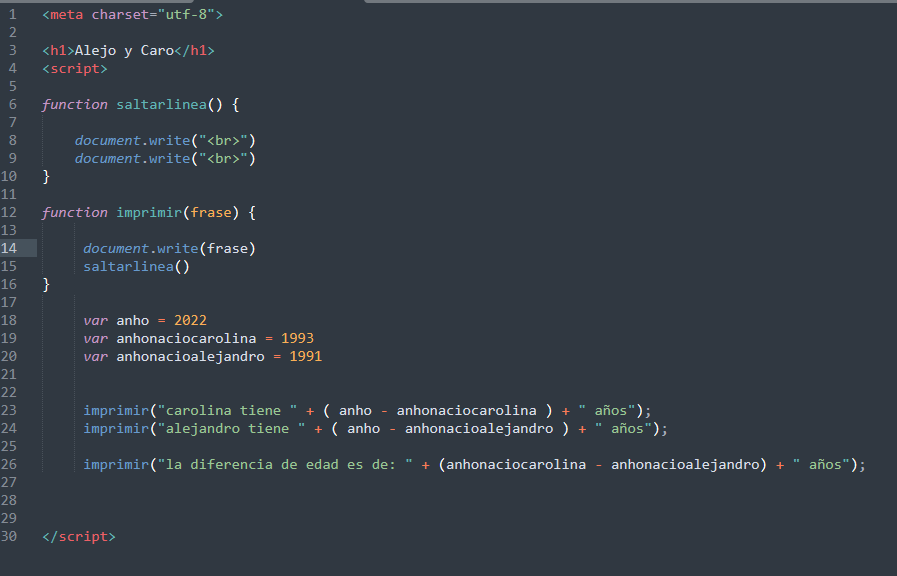Screen dimensions: 897x576
Task: Click document.write("<br>") on line 9
Action: [x=165, y=158]
